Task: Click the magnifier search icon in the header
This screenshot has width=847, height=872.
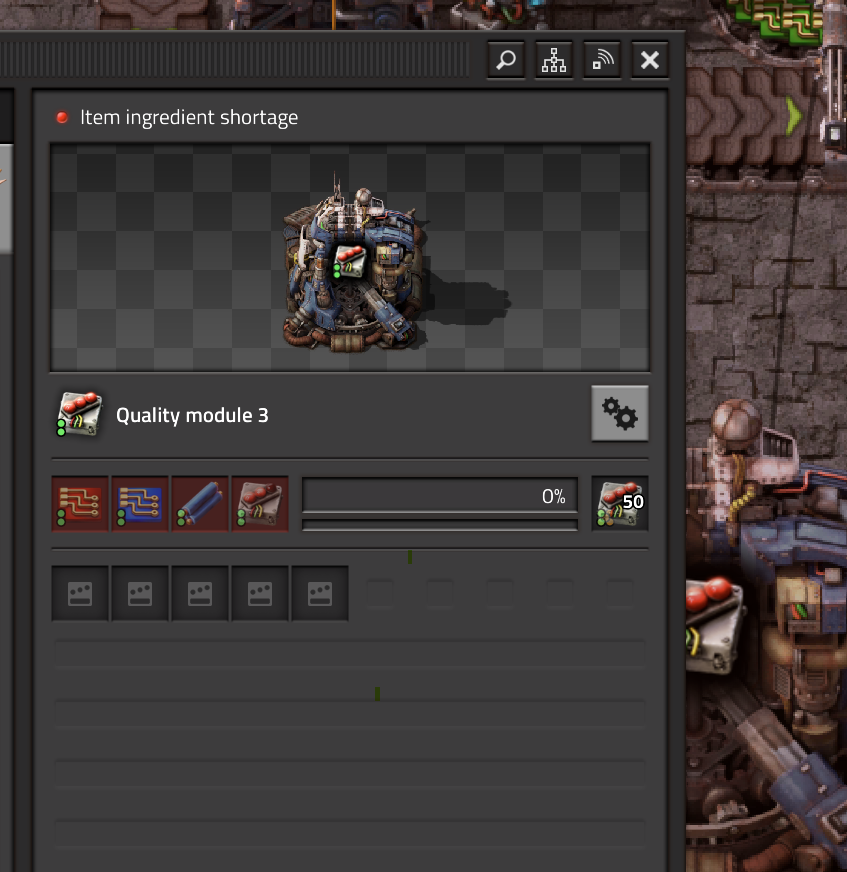Action: [506, 60]
